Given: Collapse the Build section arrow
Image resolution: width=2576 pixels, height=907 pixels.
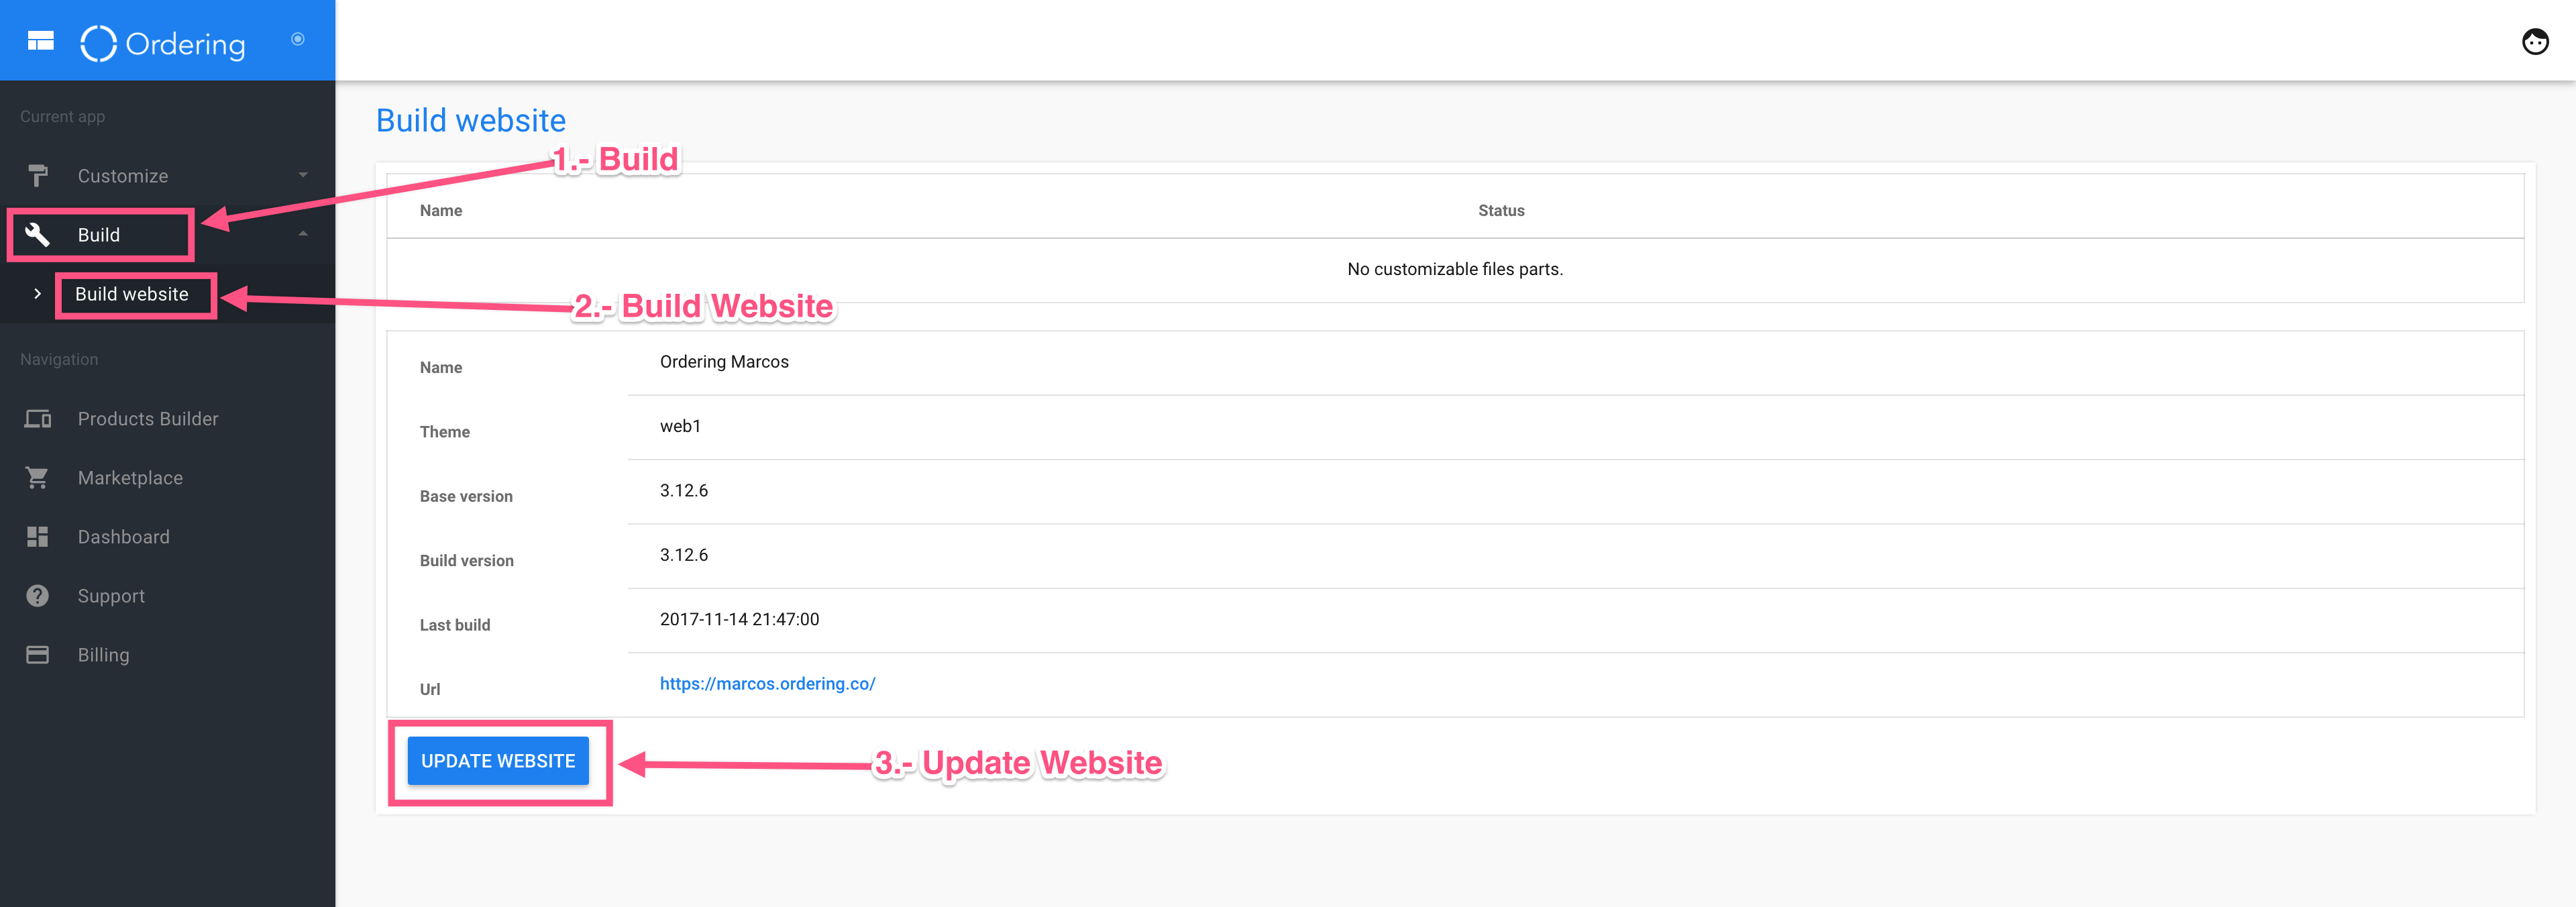Looking at the screenshot, I should (303, 234).
